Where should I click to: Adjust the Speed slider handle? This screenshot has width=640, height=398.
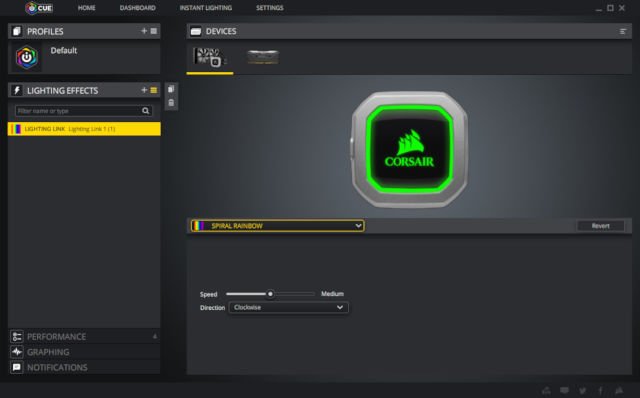point(270,294)
